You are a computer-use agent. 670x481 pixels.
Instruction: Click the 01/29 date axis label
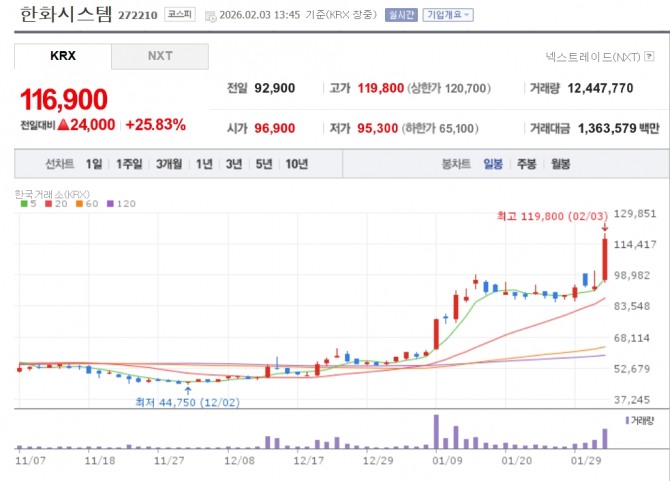click(x=586, y=461)
